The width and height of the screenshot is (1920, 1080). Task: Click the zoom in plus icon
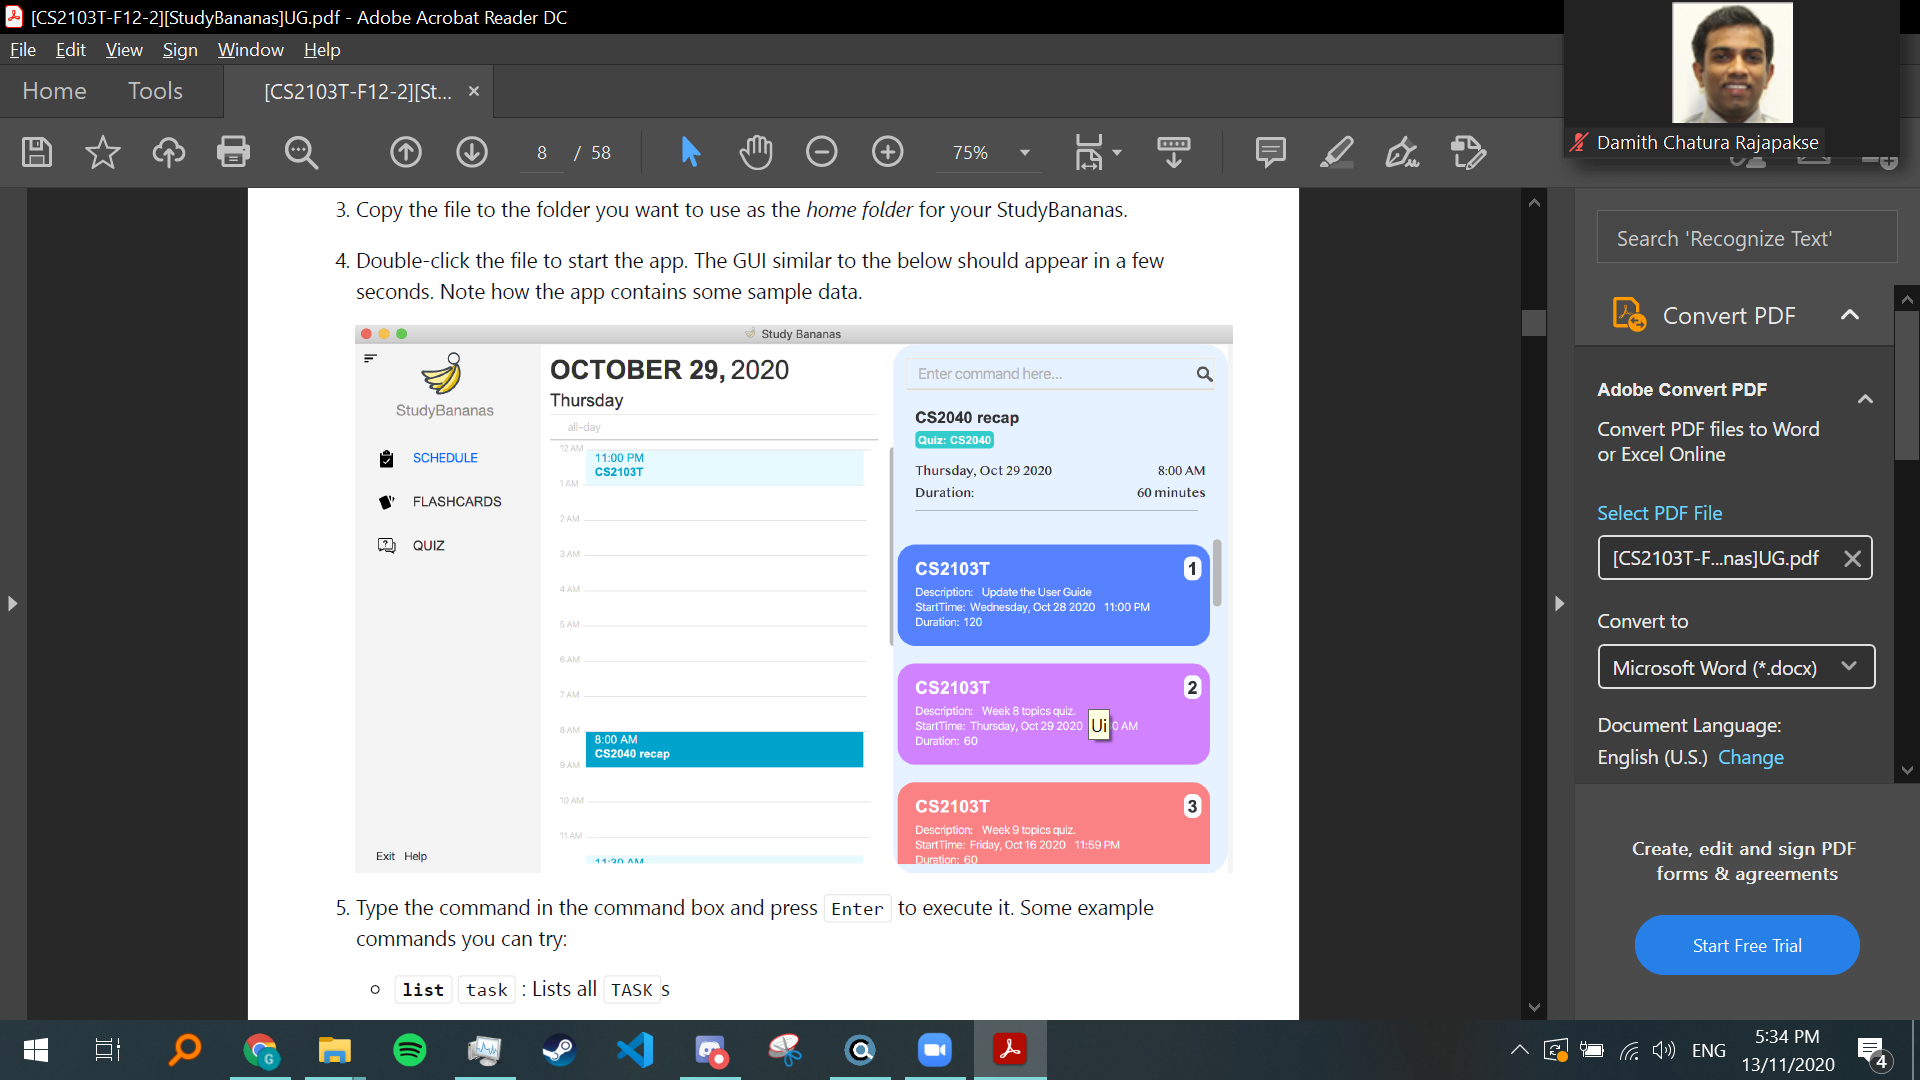[x=887, y=152]
